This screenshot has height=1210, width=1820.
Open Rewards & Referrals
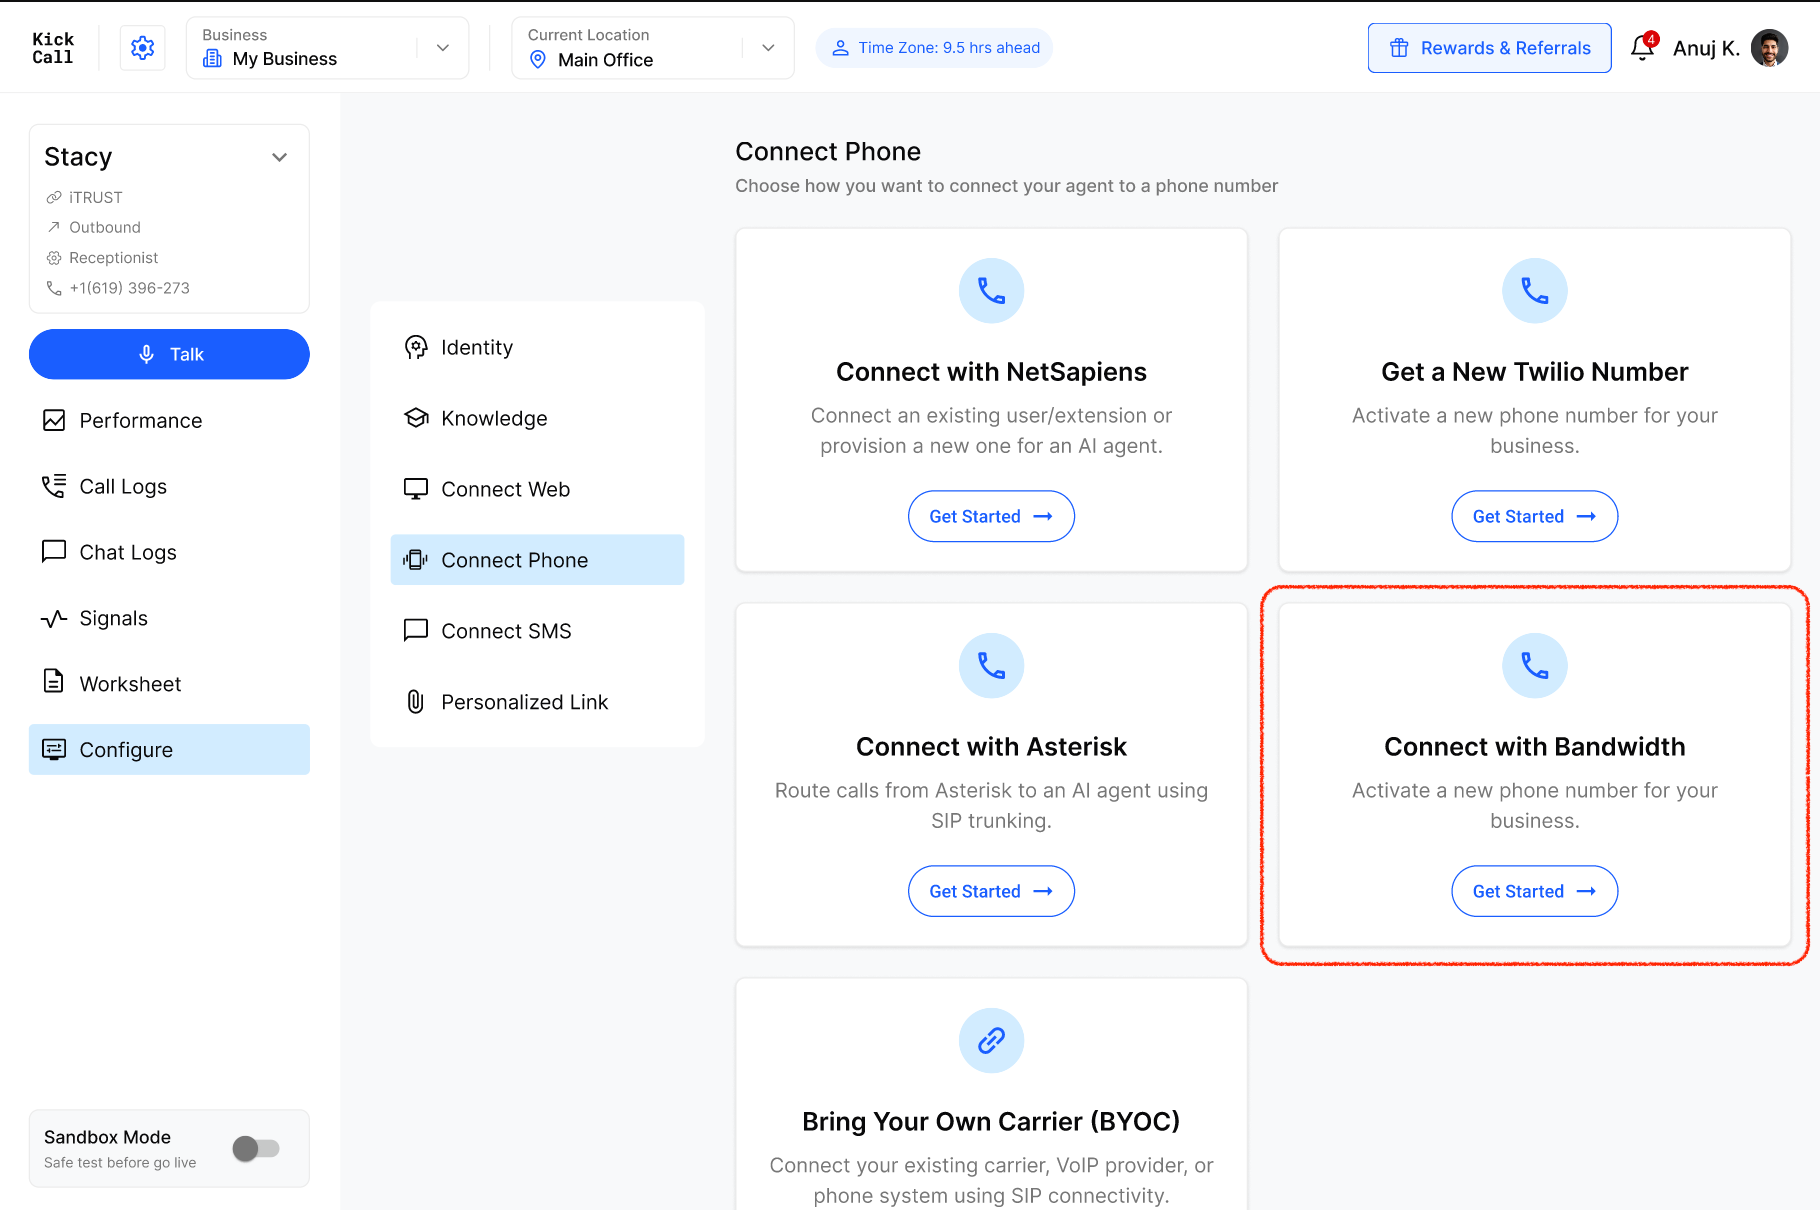(1489, 48)
